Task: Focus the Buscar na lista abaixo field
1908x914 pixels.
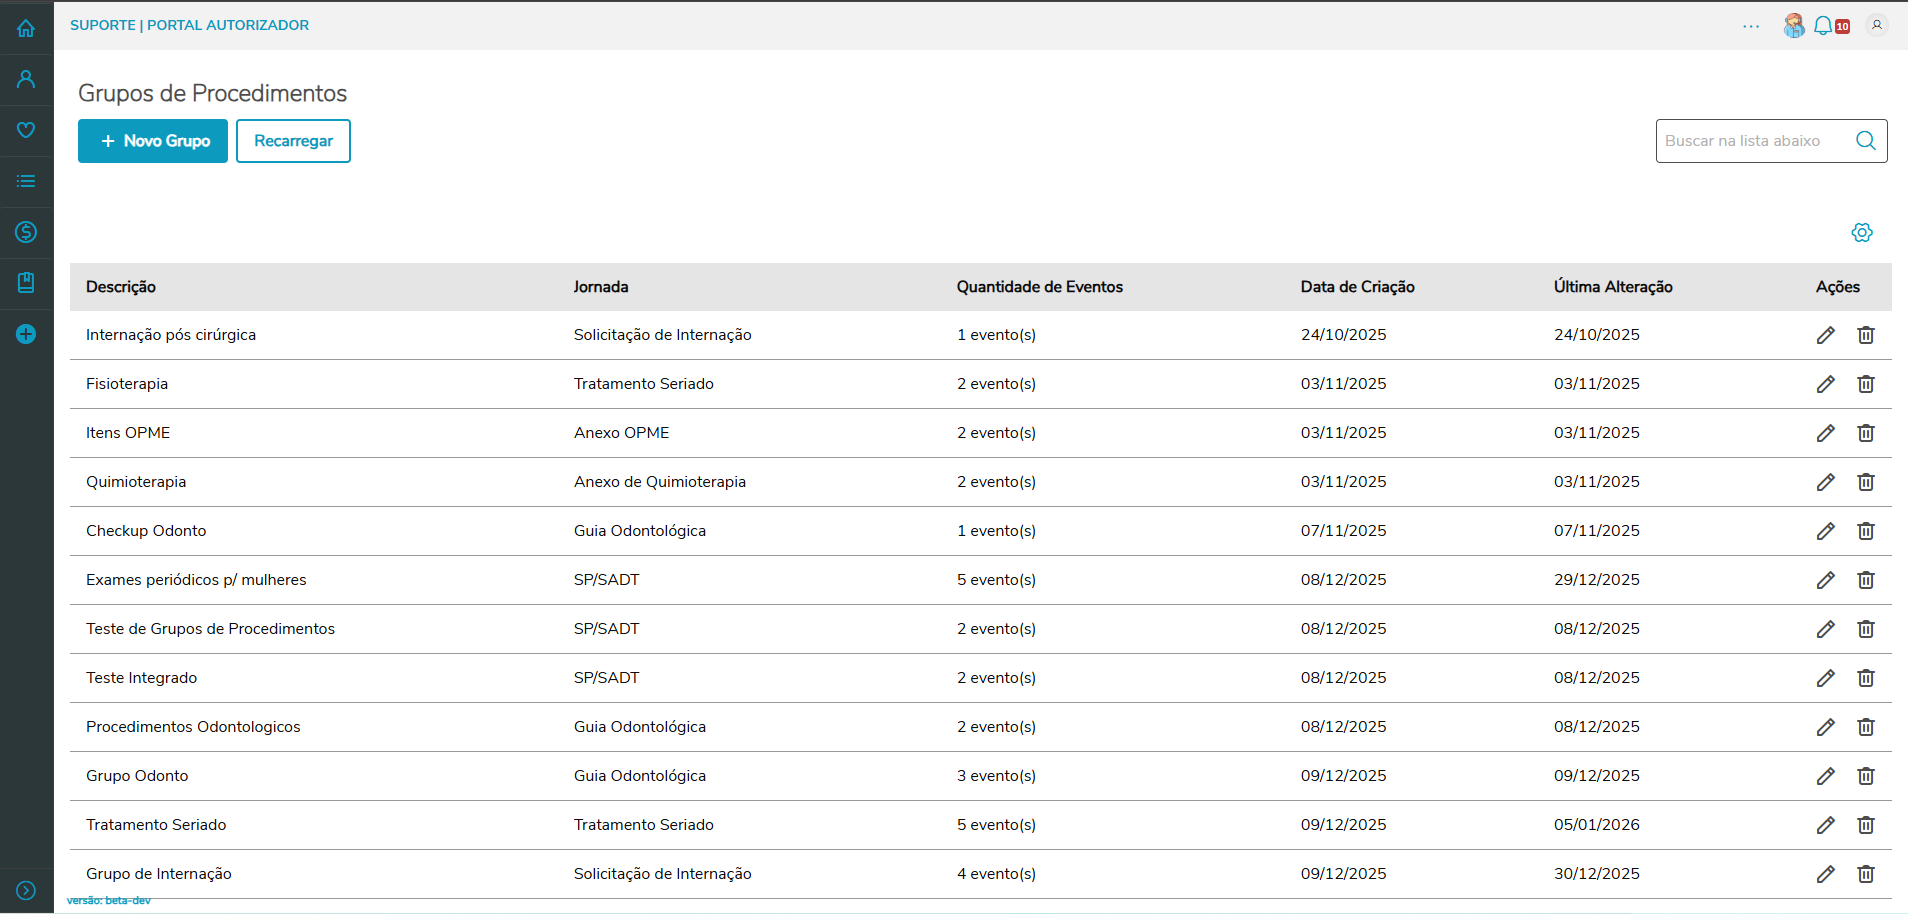Action: coord(1750,141)
